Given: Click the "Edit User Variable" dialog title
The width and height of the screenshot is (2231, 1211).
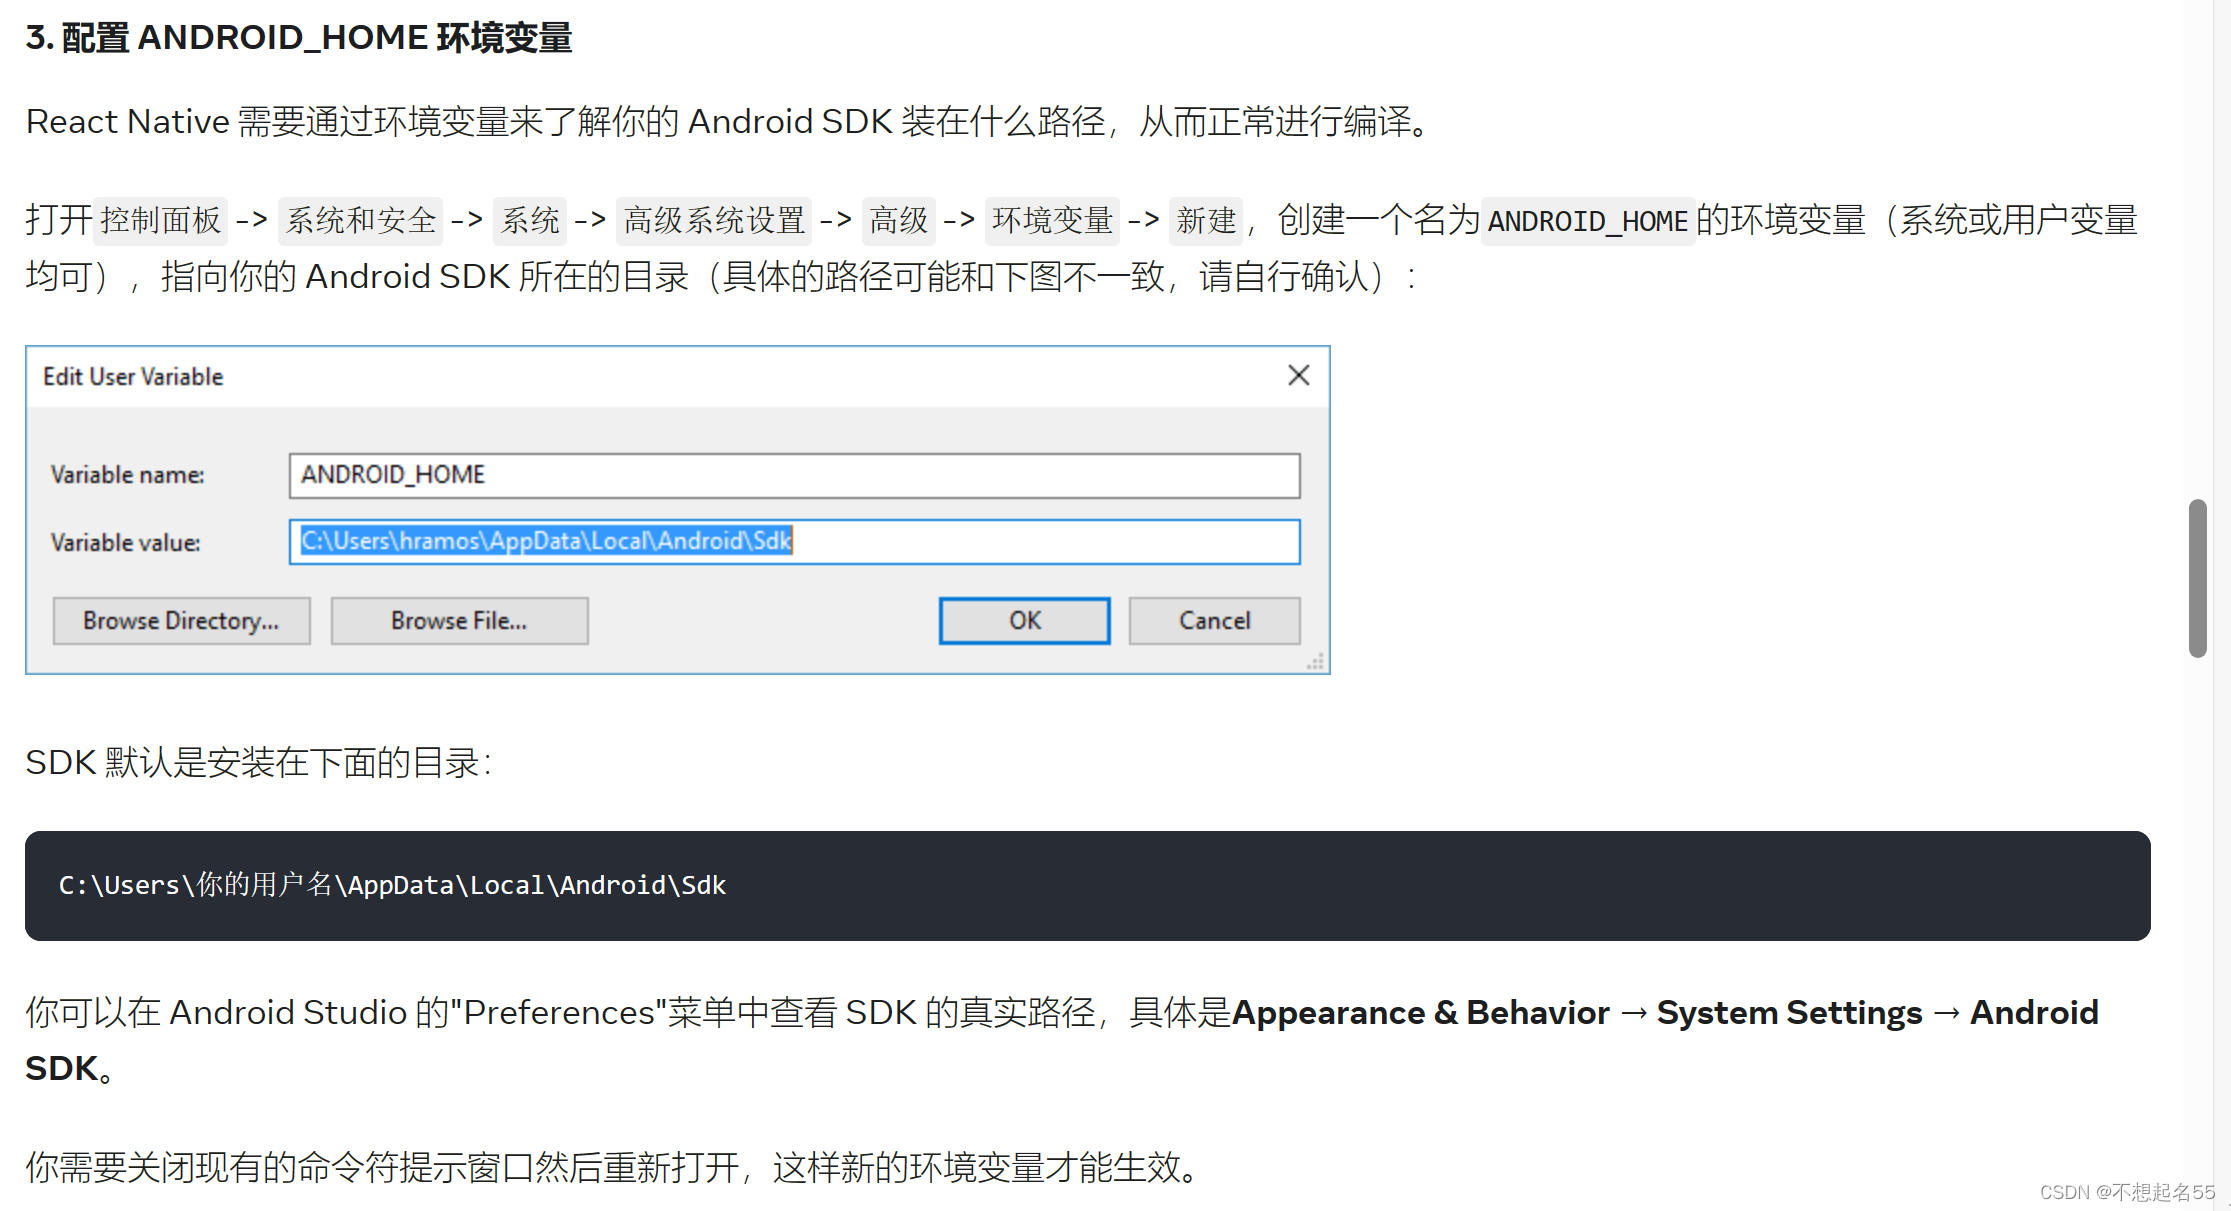Looking at the screenshot, I should pyautogui.click(x=133, y=377).
